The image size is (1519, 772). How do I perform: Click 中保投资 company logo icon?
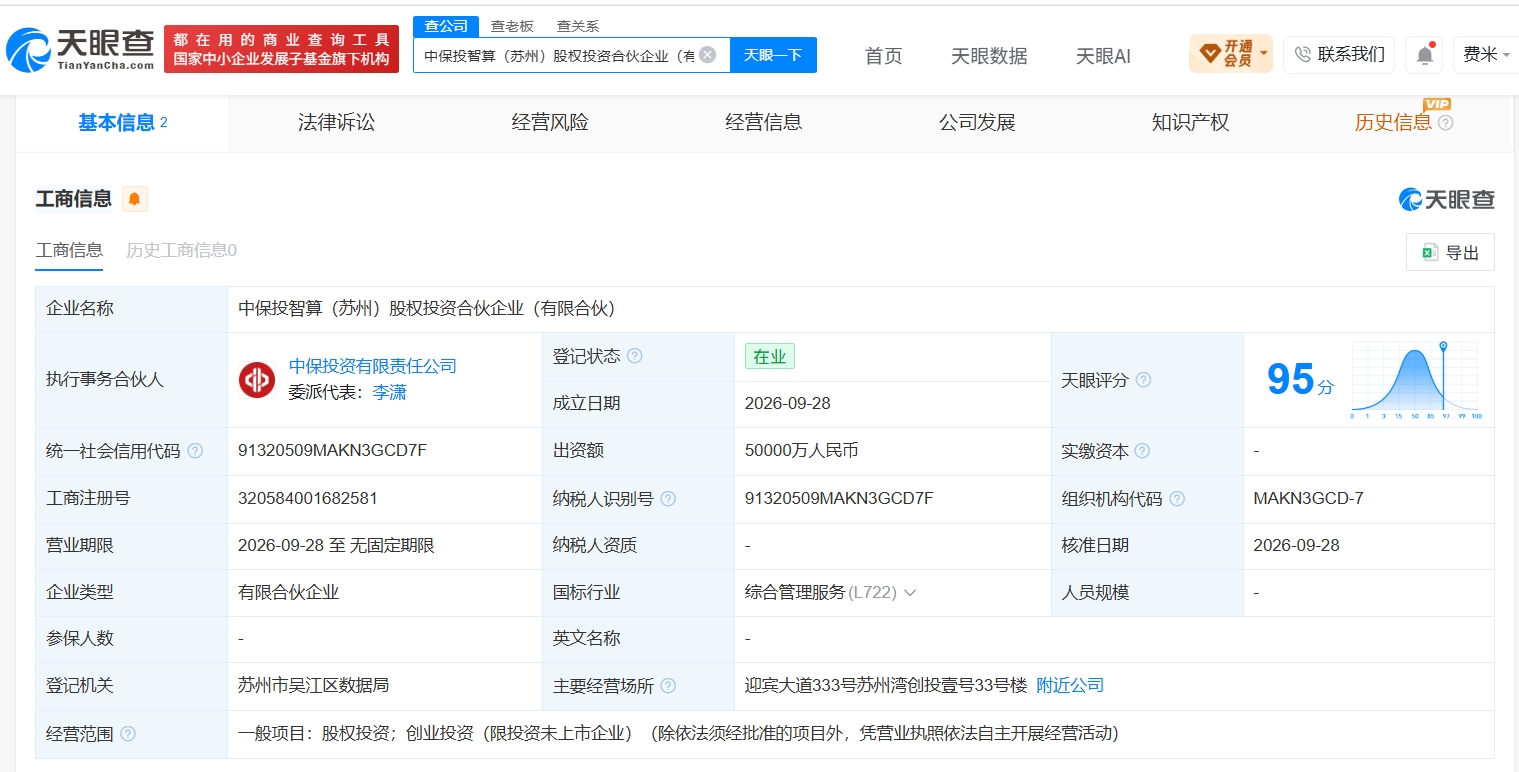(257, 380)
